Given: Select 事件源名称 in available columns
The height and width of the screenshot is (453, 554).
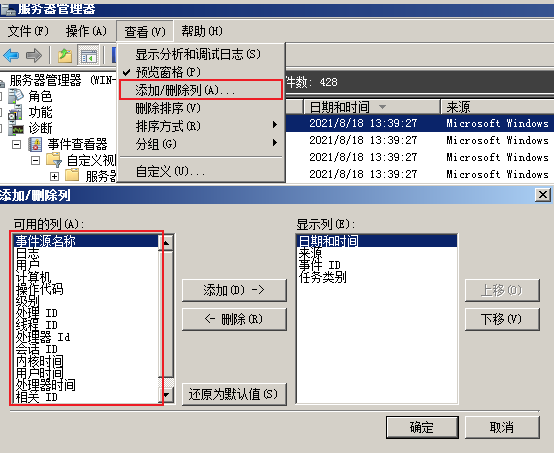Looking at the screenshot, I should [x=87, y=241].
